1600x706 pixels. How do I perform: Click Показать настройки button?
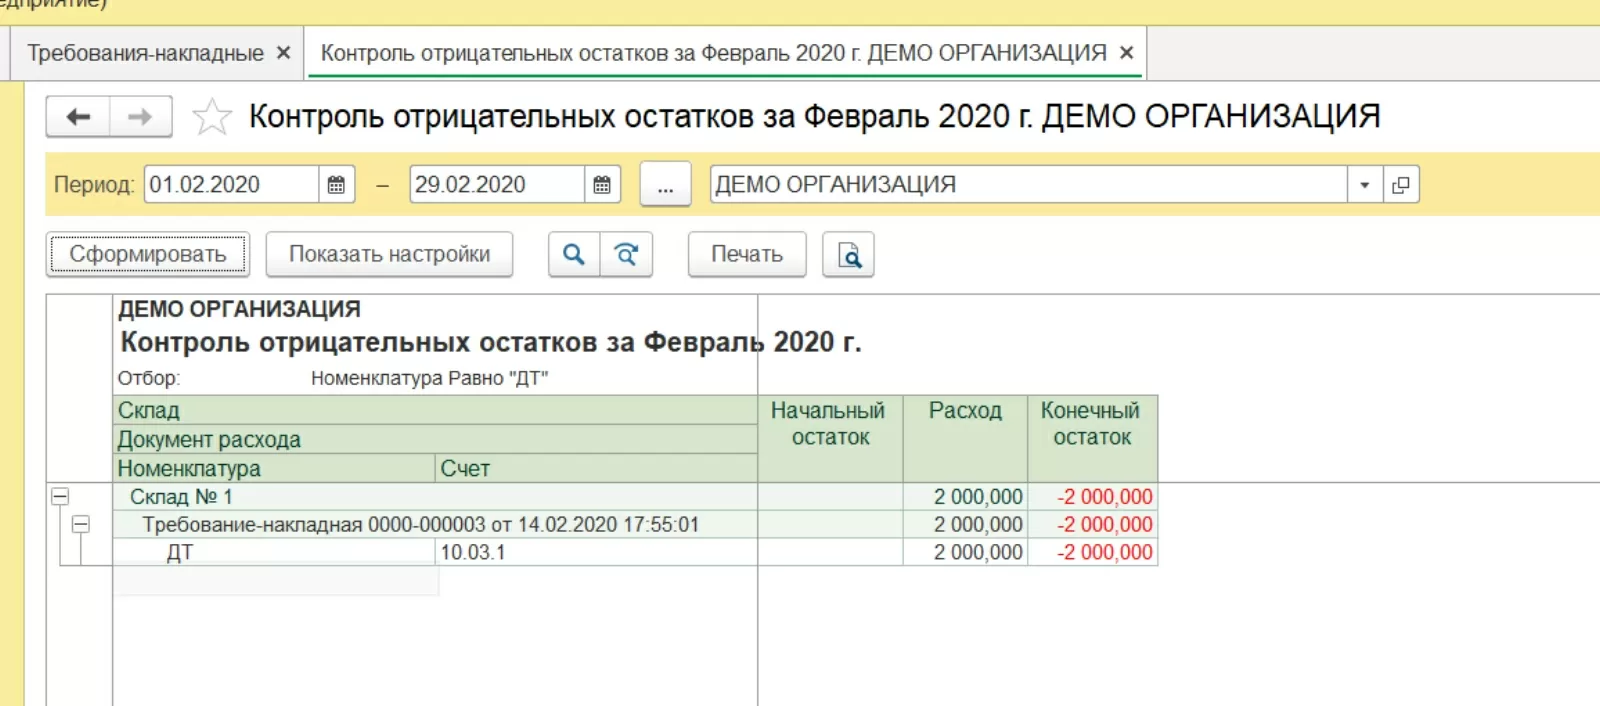(x=389, y=255)
